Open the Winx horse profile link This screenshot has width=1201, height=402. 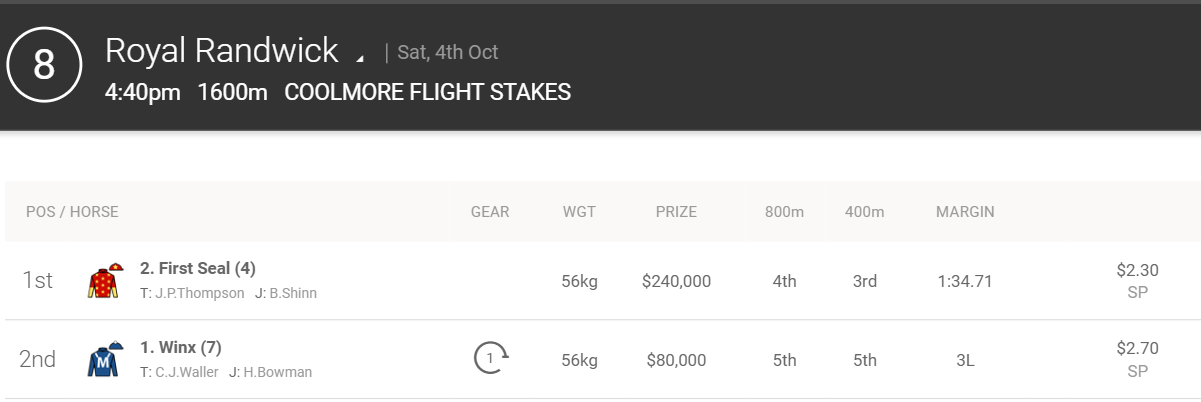[x=180, y=347]
